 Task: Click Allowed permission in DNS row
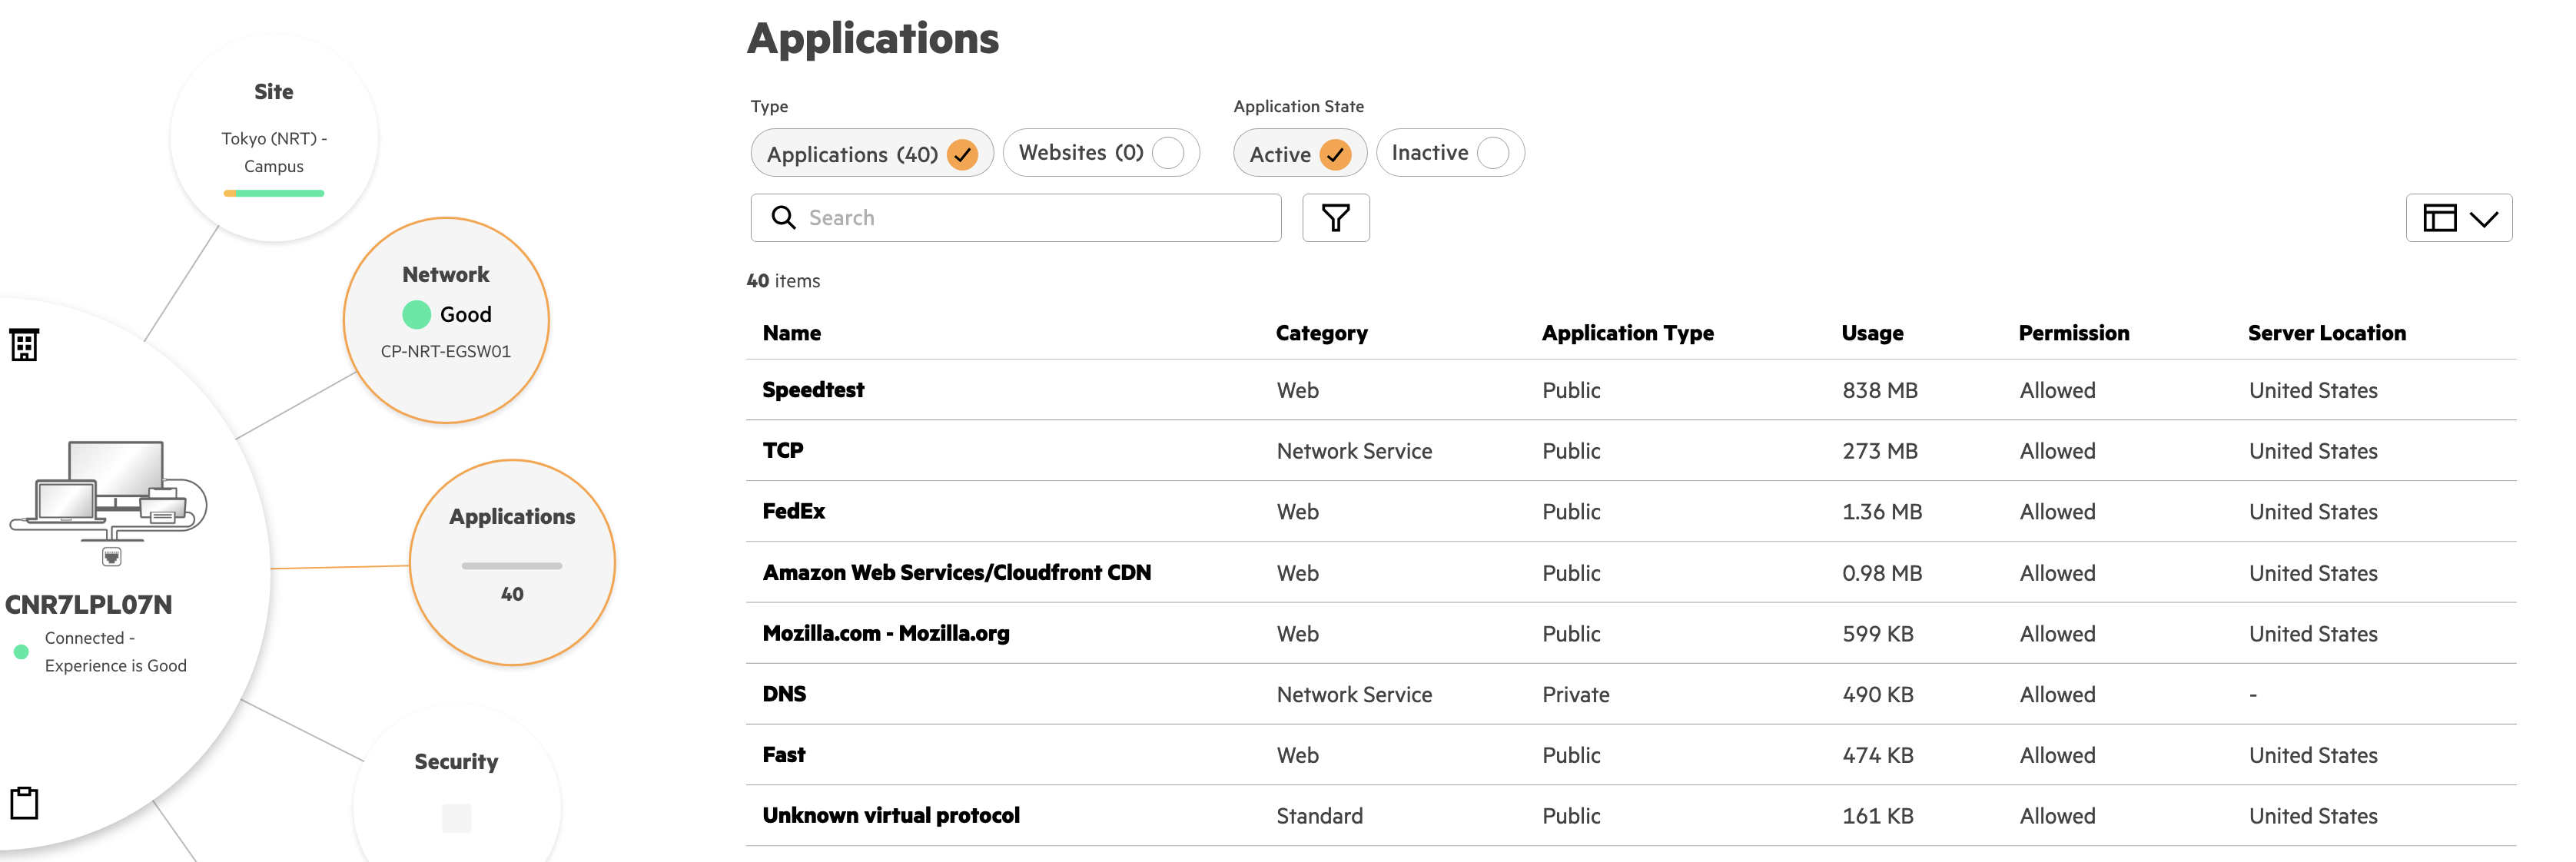tap(2057, 695)
